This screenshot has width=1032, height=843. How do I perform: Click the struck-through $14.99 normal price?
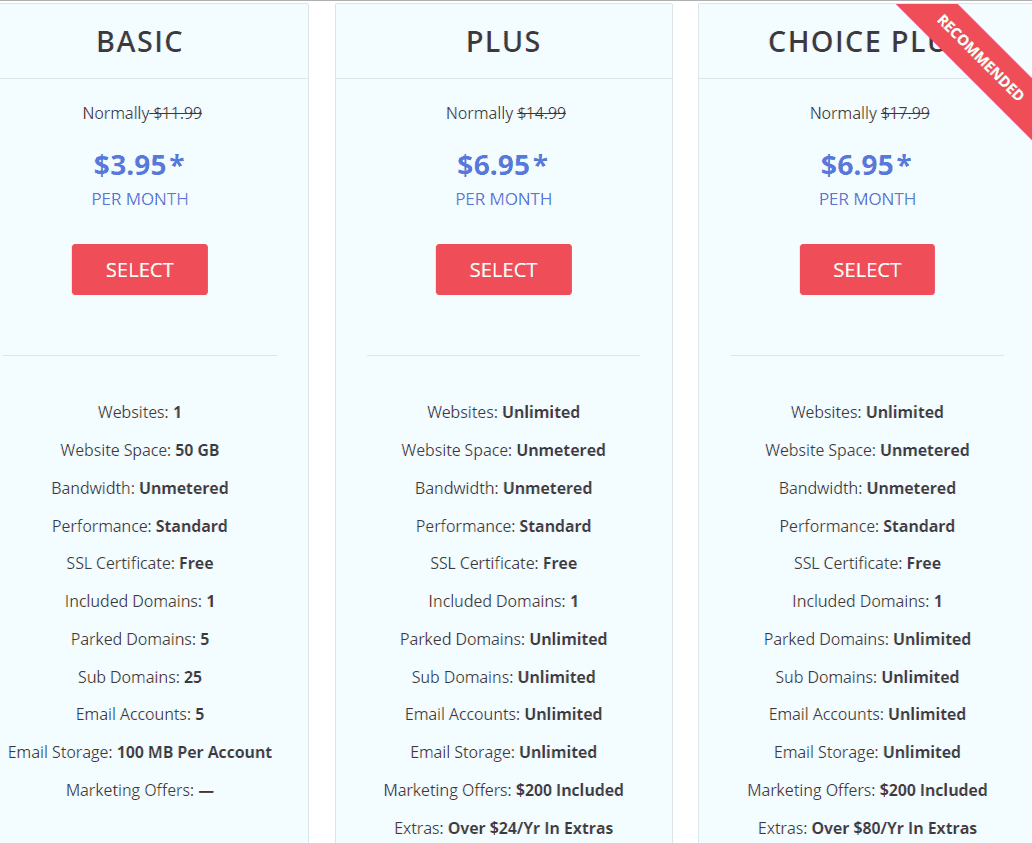(542, 113)
